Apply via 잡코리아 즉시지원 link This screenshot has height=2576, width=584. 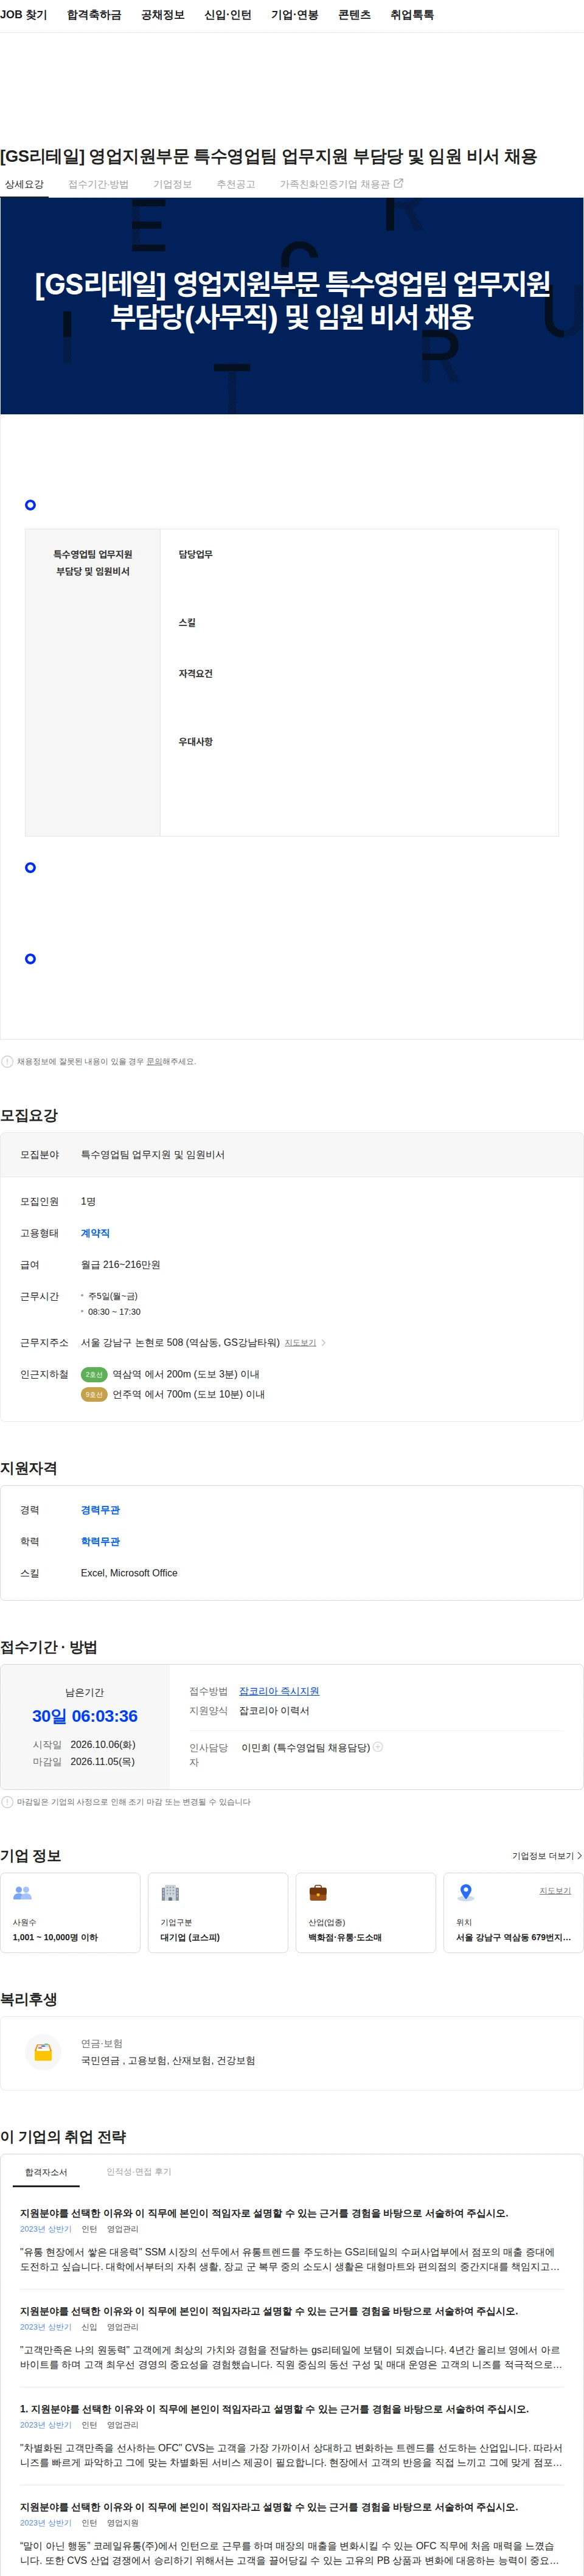click(279, 1691)
